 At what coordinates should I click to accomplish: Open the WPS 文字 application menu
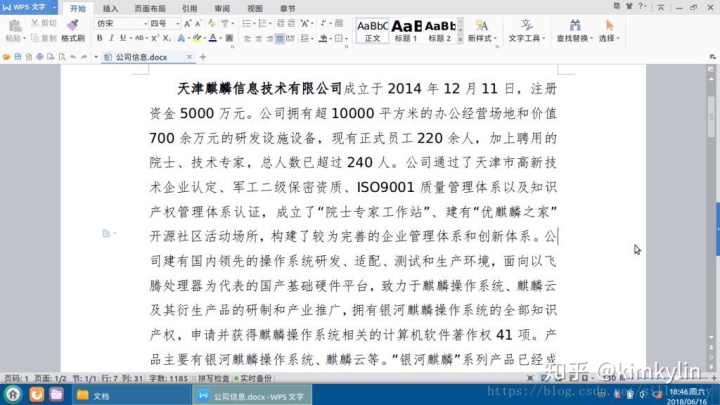point(28,7)
